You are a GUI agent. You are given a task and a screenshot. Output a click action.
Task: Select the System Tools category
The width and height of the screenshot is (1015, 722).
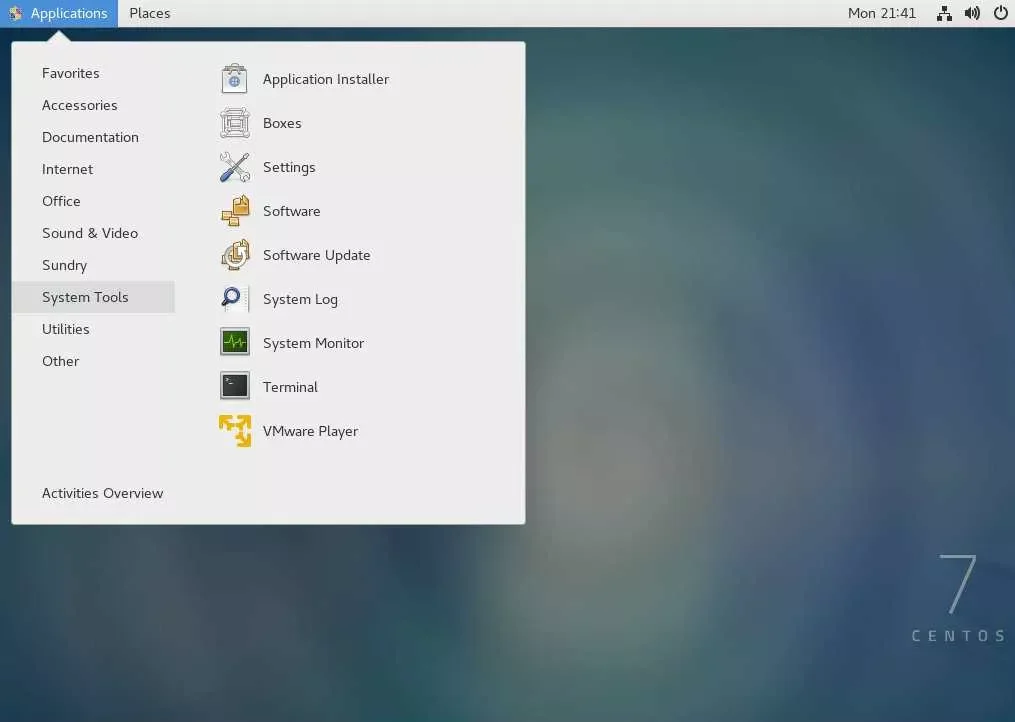93,297
